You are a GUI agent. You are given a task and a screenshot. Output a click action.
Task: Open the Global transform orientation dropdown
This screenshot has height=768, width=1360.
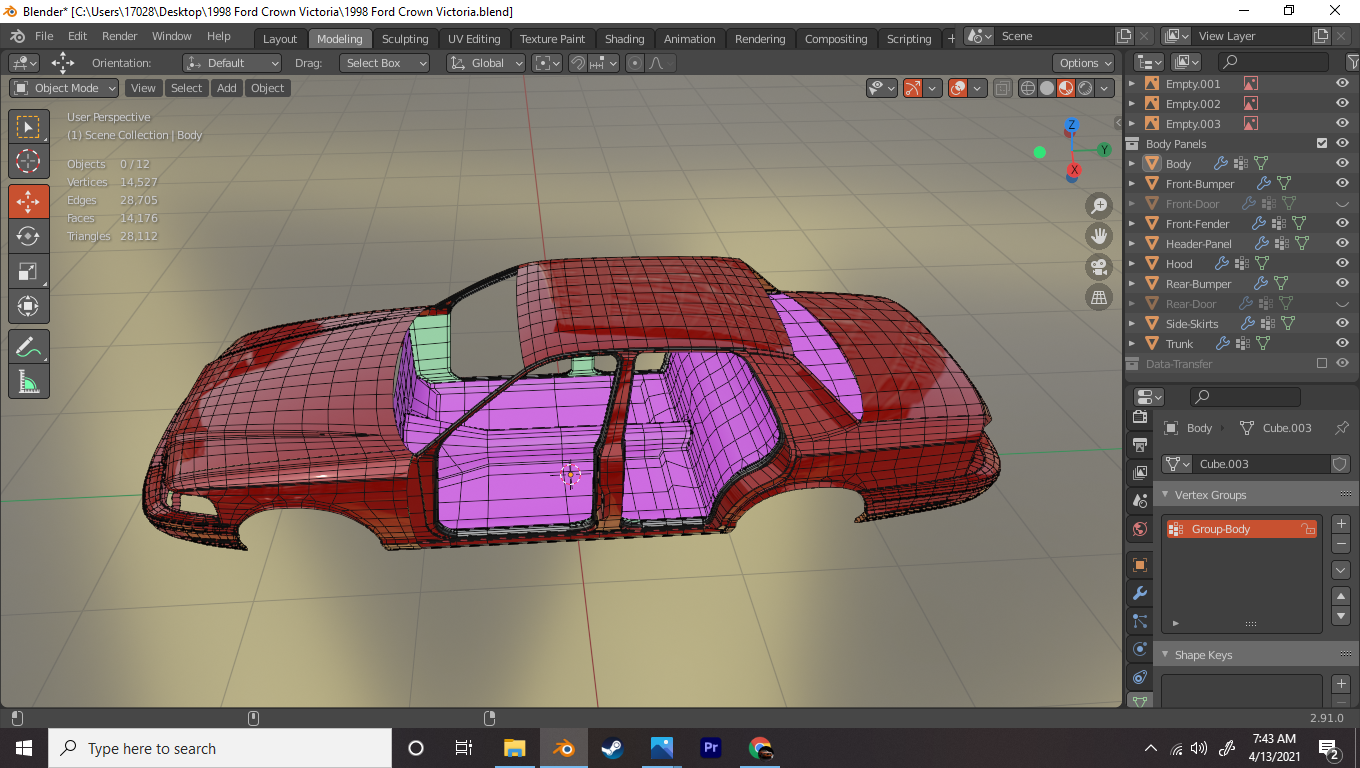coord(486,63)
